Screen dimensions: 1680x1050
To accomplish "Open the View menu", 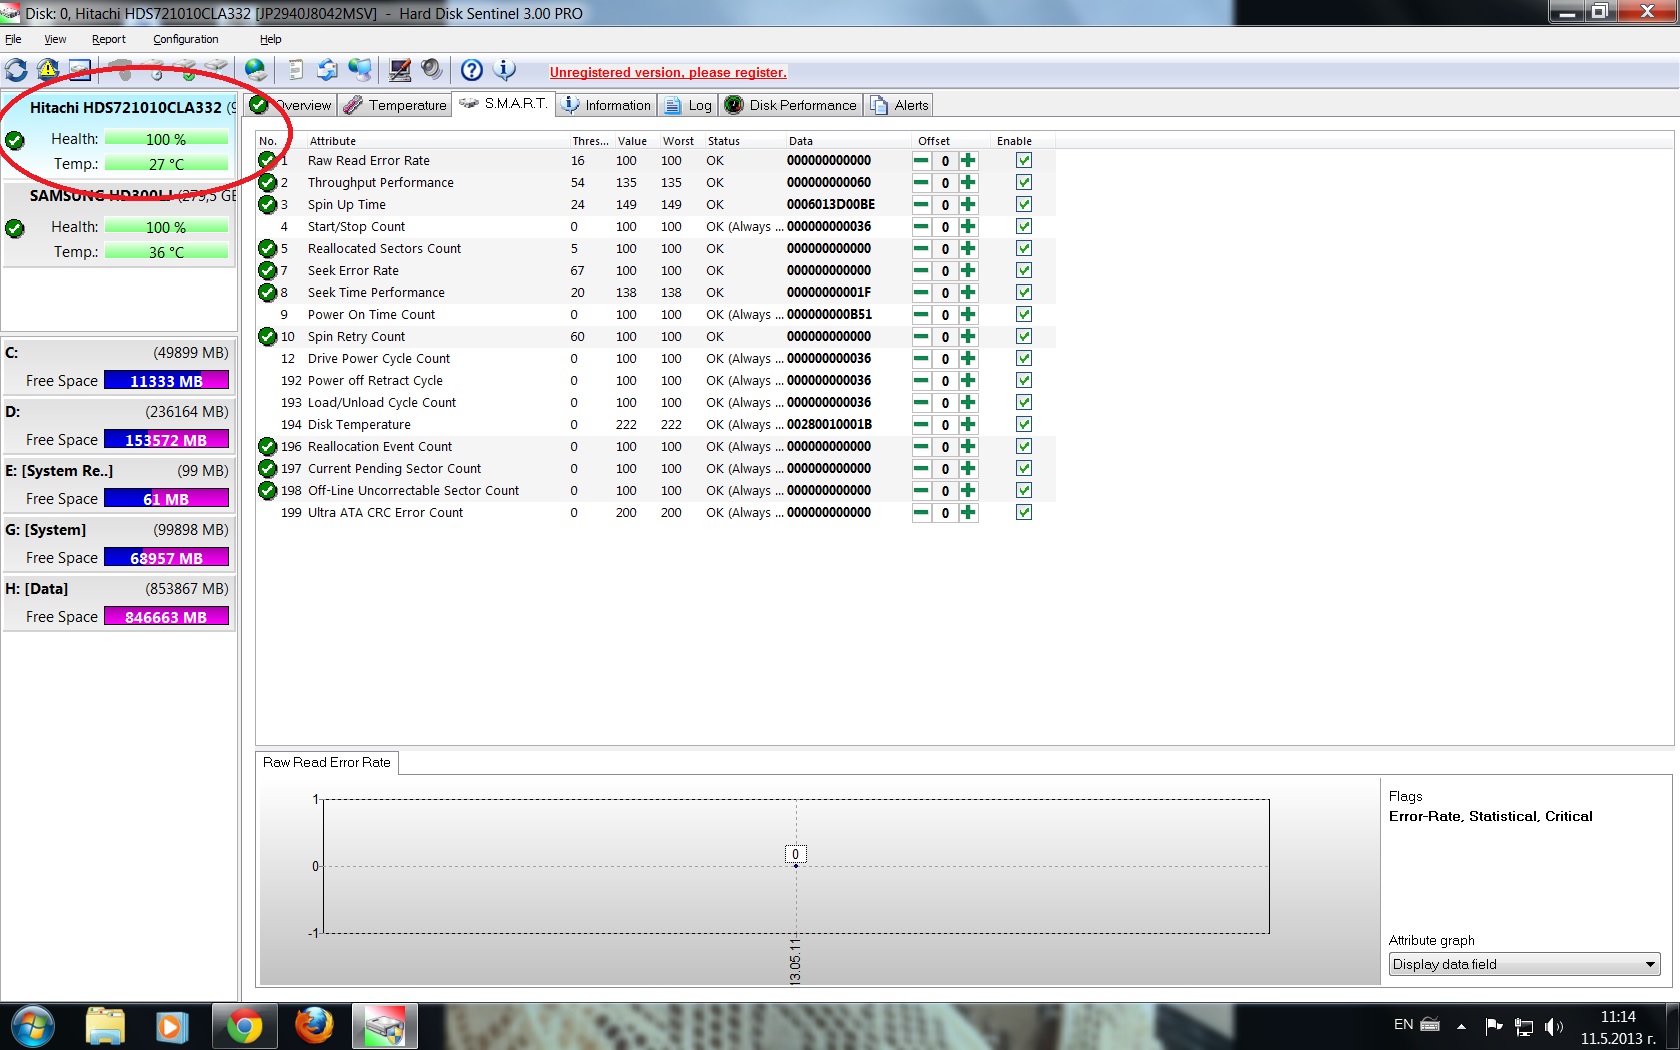I will (55, 39).
